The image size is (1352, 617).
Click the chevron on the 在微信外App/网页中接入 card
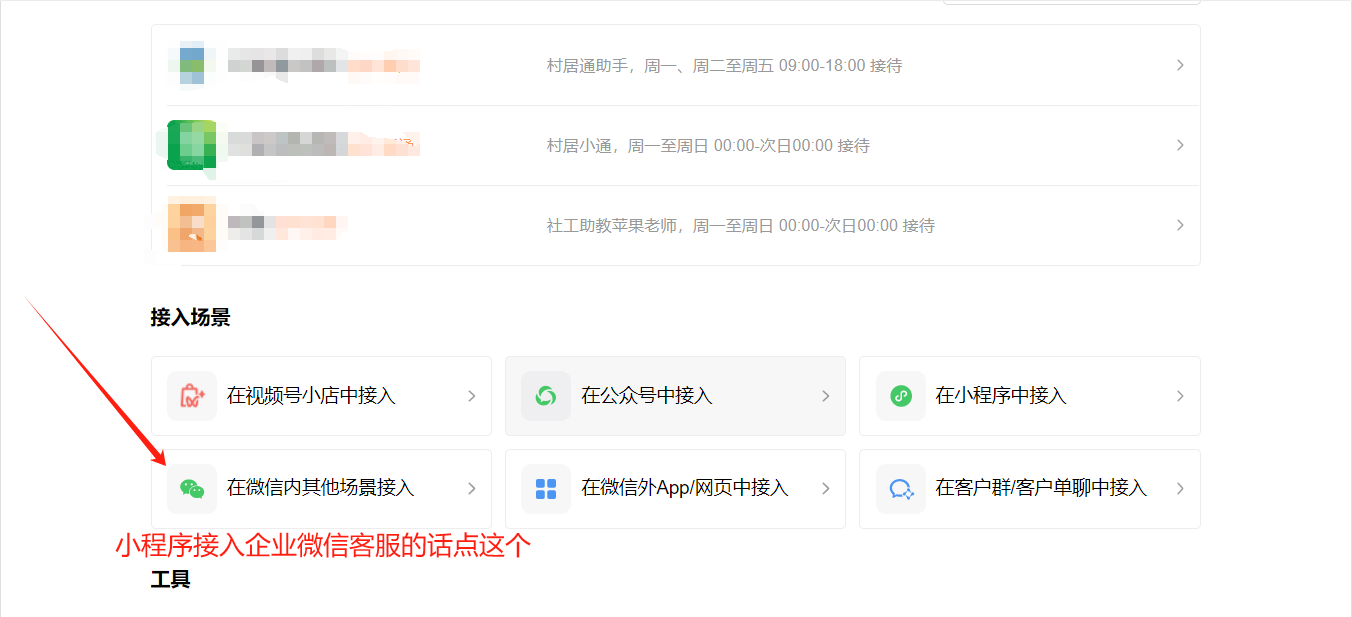pyautogui.click(x=826, y=488)
